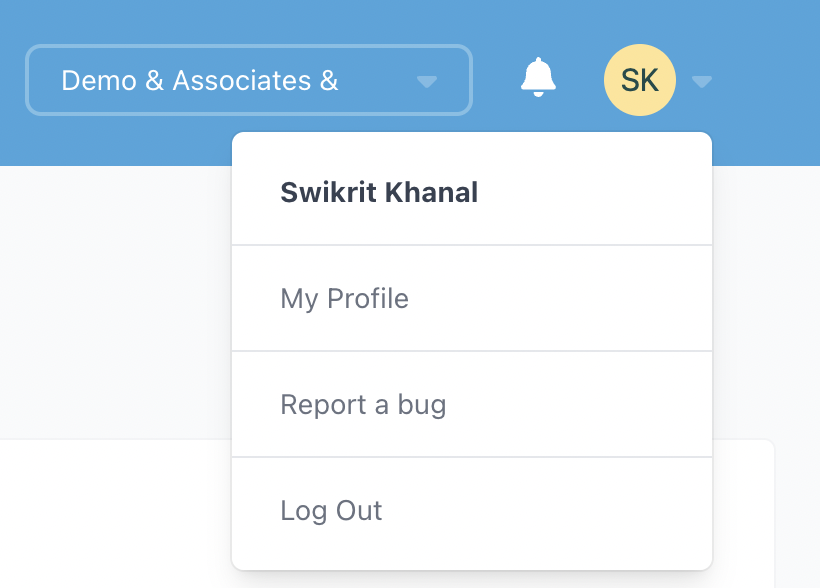Click the small triangle beside SK avatar

point(702,82)
